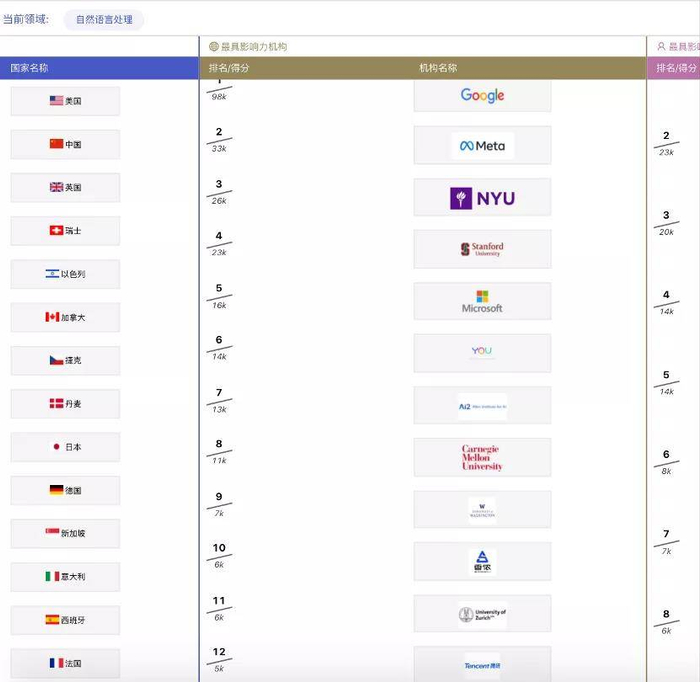Click institution rank 2 score 33k
Viewport: 700px width, 682px height.
coord(219,140)
